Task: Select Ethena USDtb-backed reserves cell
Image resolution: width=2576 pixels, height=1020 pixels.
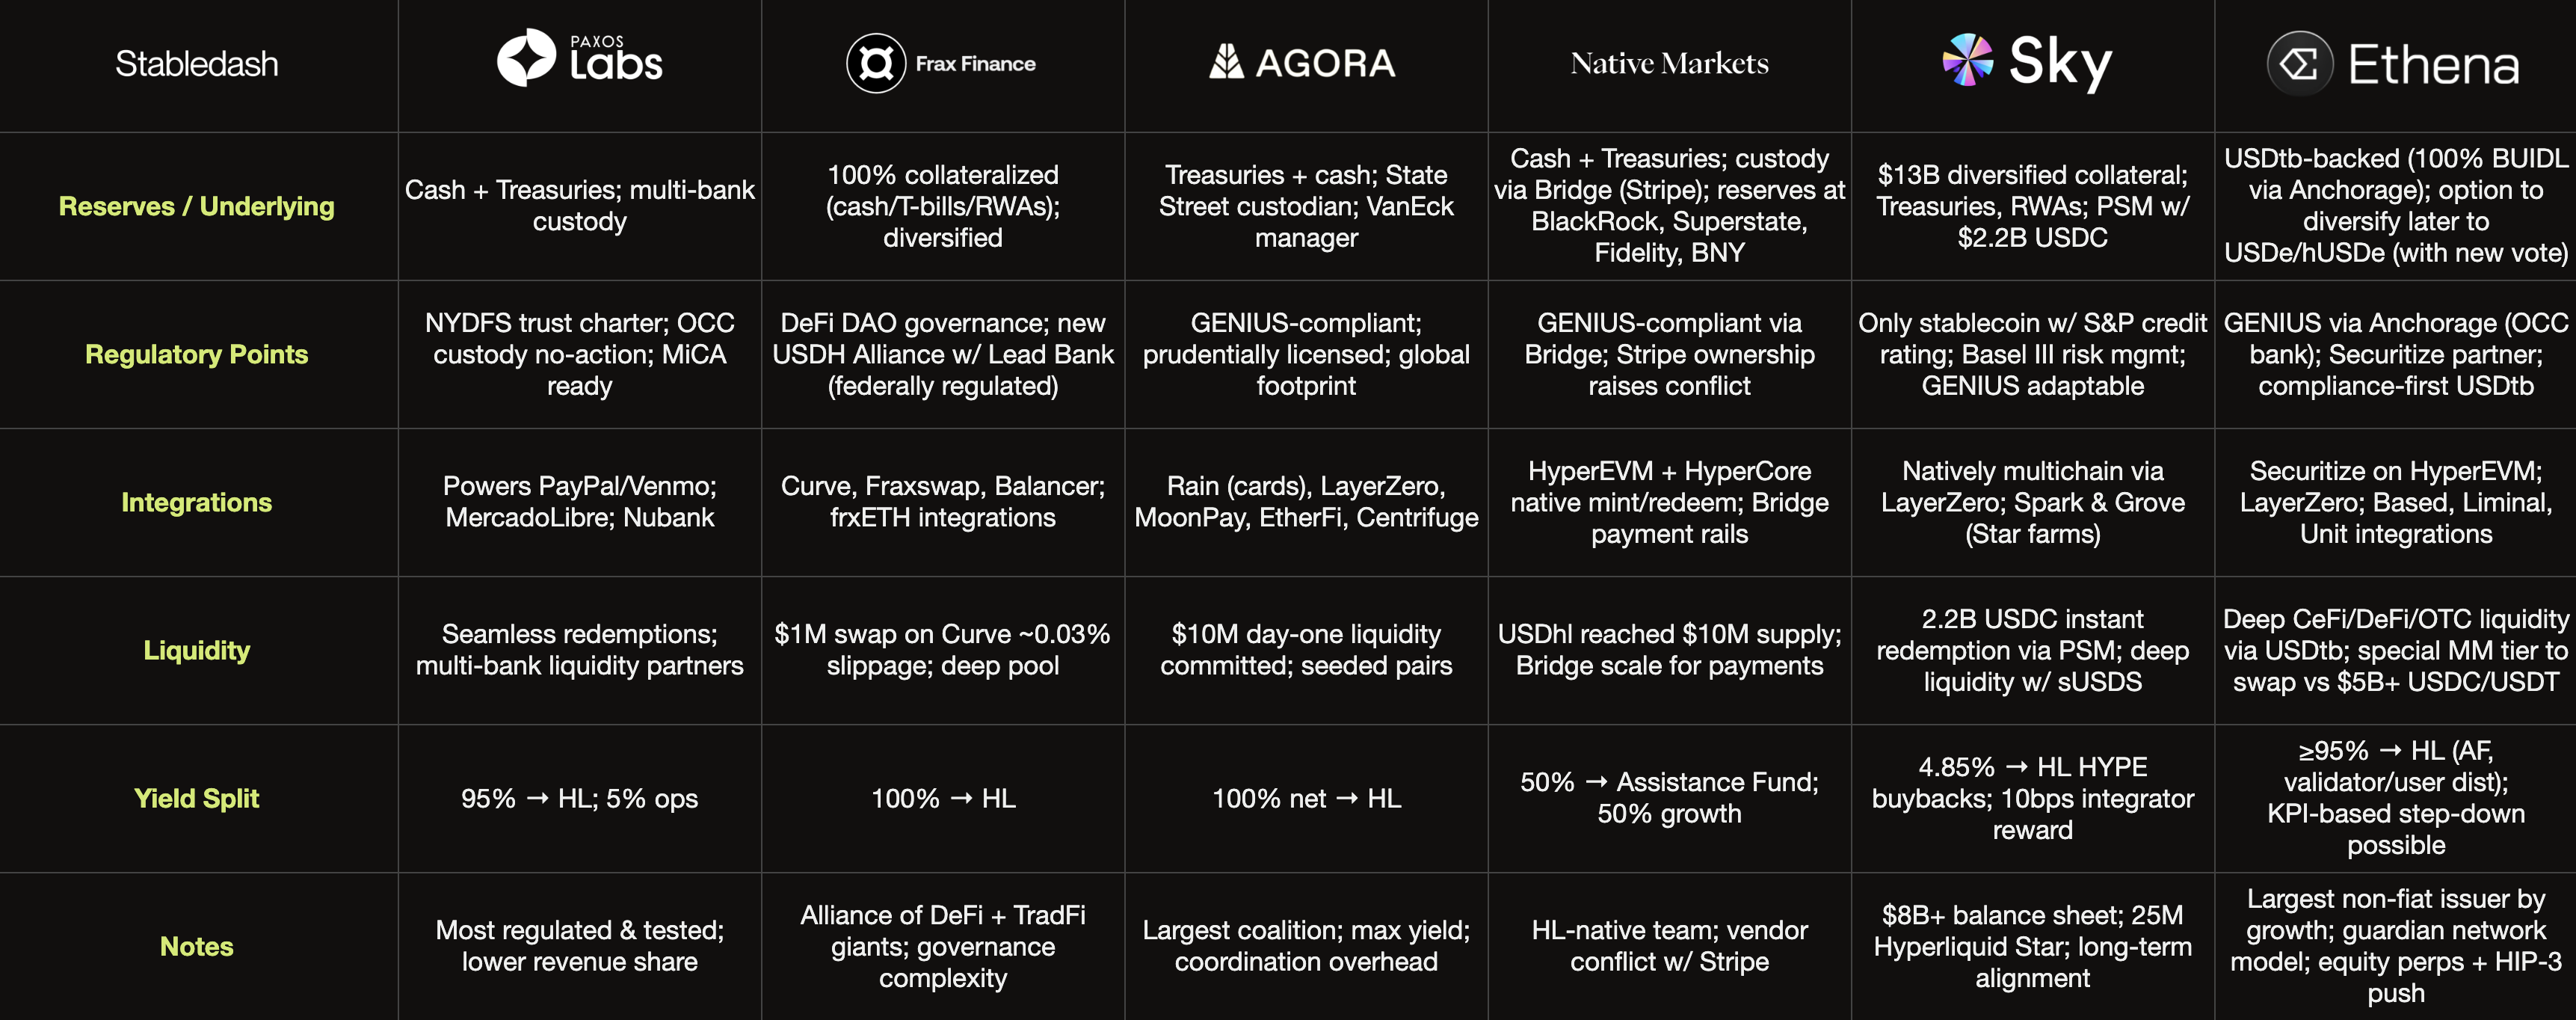Action: click(2396, 206)
